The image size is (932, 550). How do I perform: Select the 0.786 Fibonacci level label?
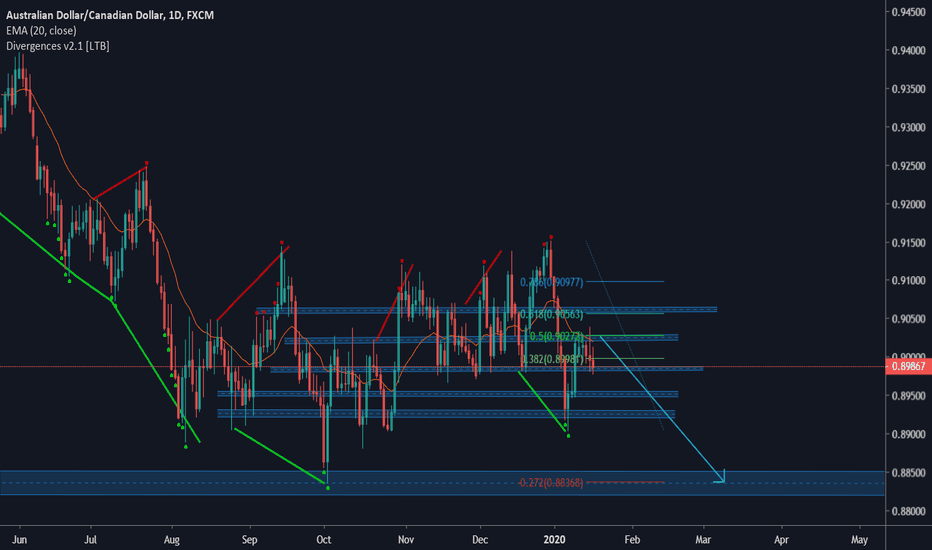pos(551,283)
